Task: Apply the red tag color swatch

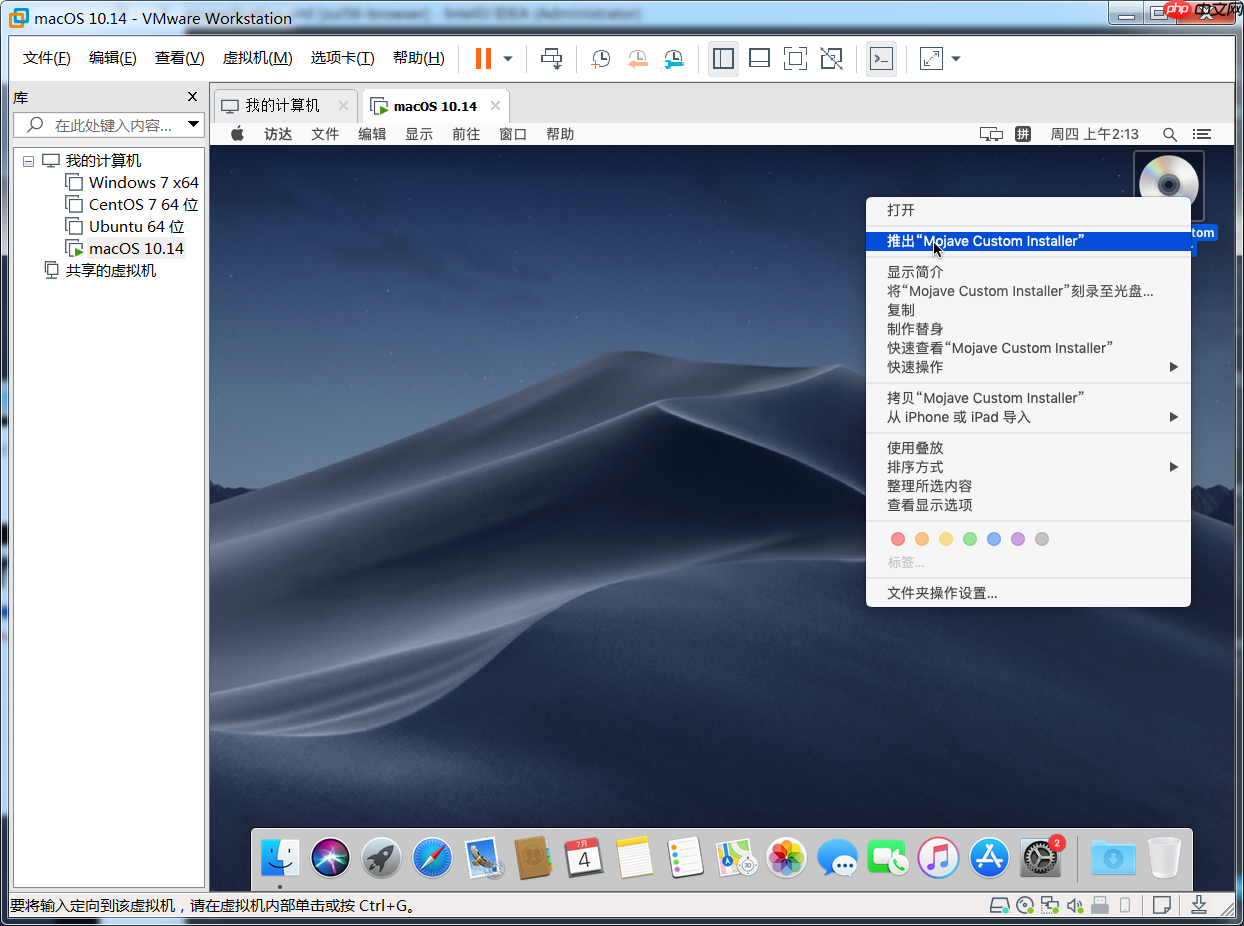Action: (x=897, y=539)
